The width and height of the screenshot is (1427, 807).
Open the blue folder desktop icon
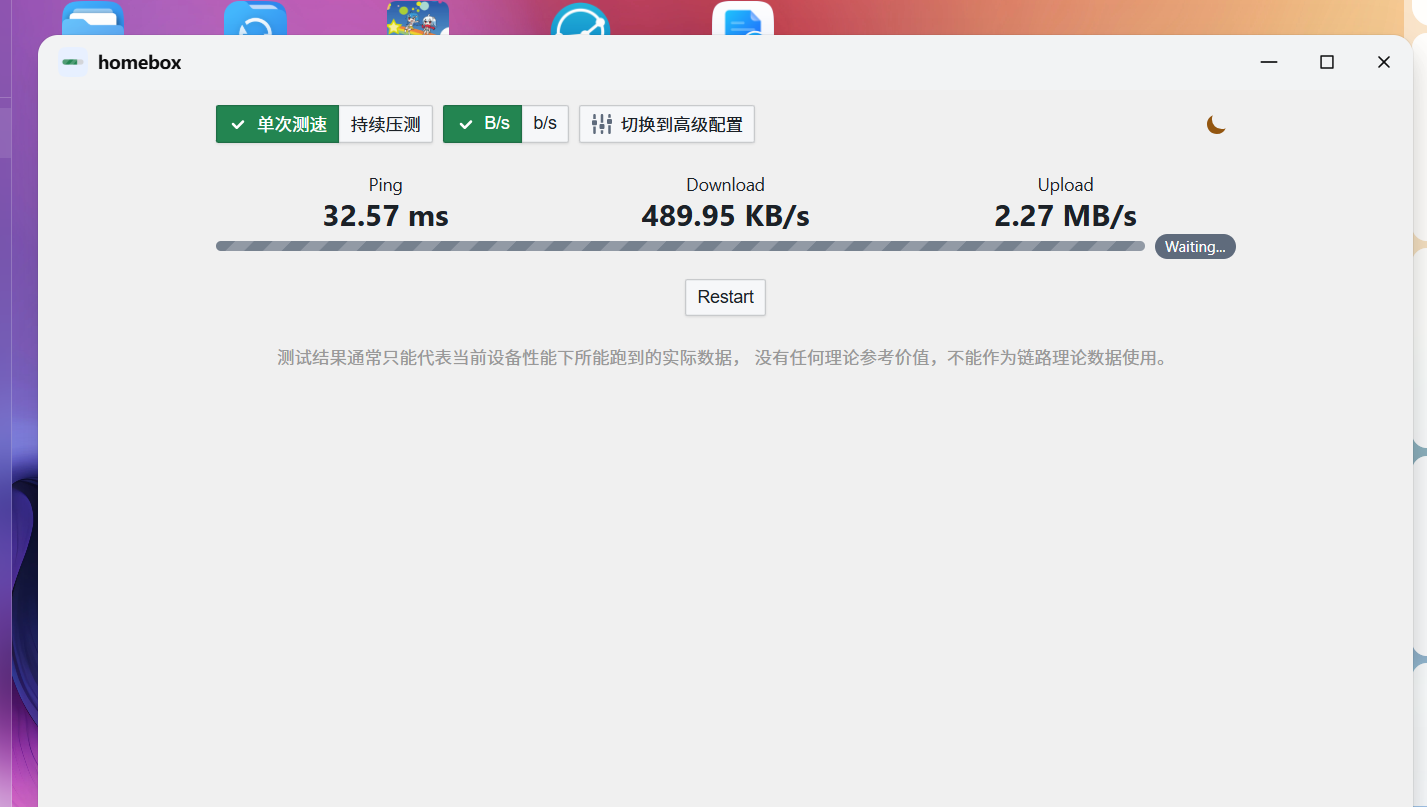(x=93, y=19)
